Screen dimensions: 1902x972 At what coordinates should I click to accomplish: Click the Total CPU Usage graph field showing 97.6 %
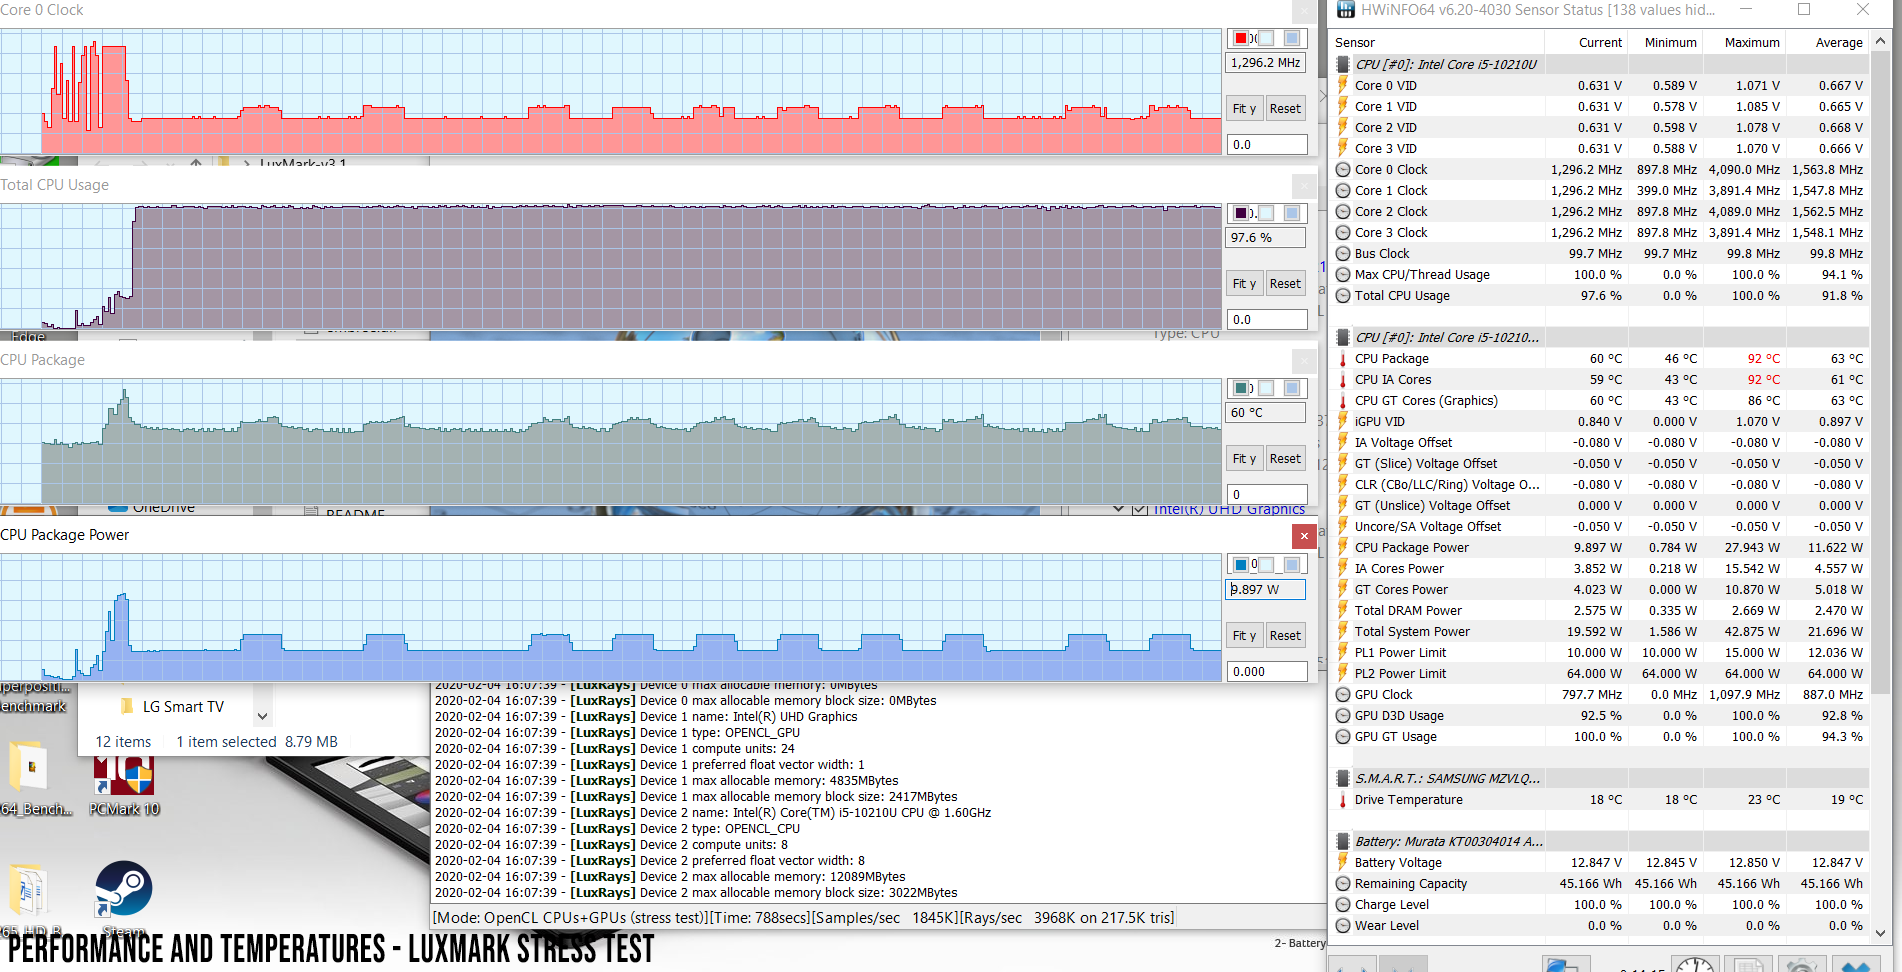[1266, 238]
